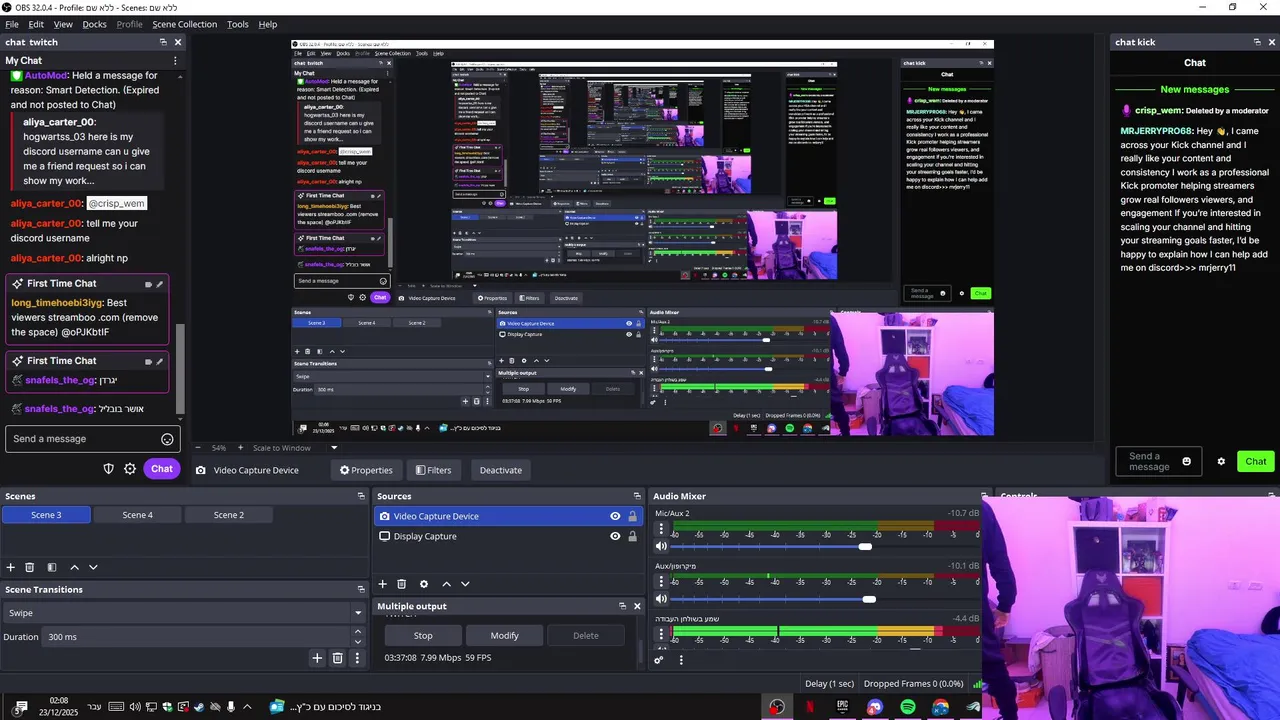The height and width of the screenshot is (720, 1280).
Task: Move the scene down with the down arrow
Action: tap(93, 567)
